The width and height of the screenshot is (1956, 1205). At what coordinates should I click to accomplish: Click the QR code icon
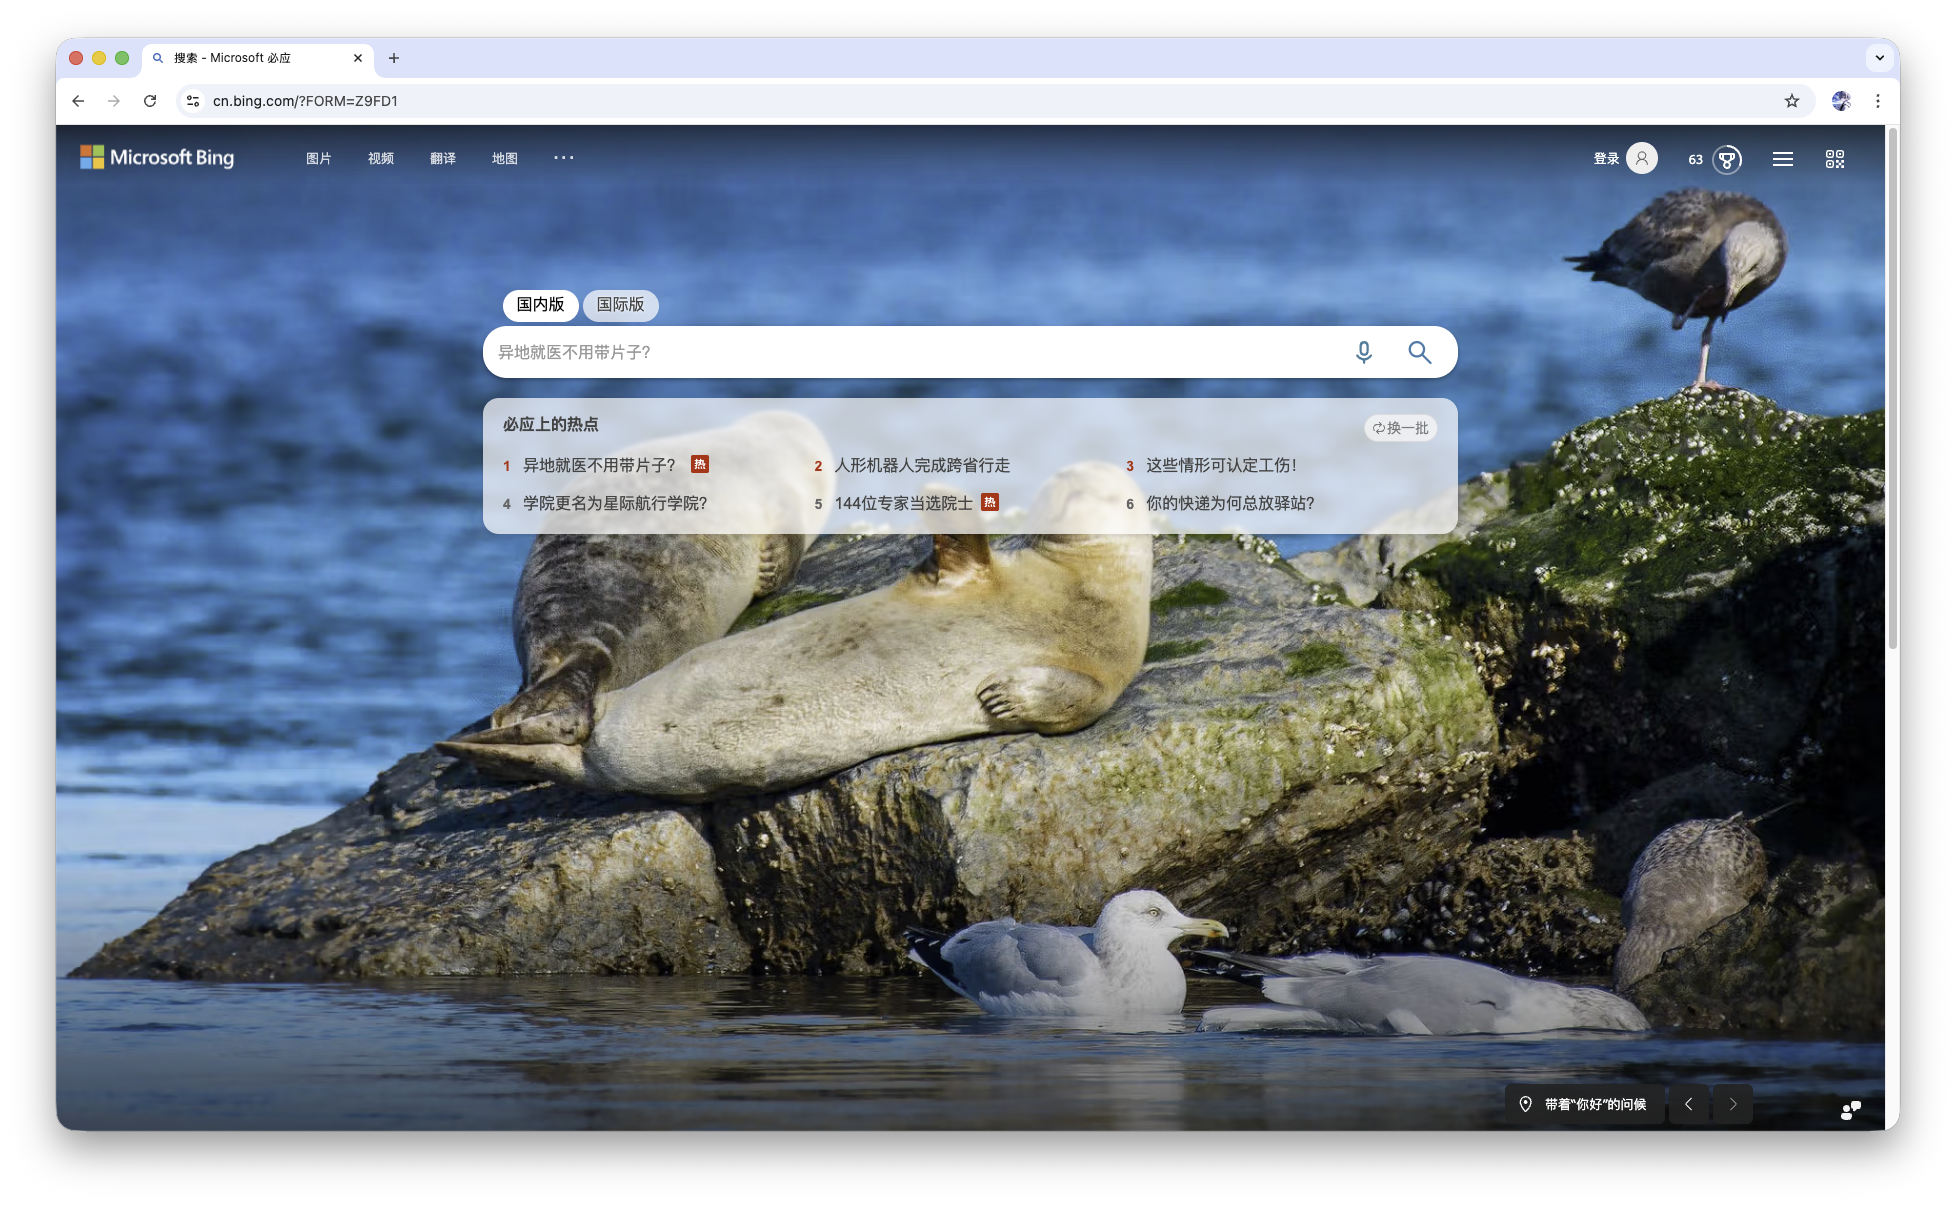click(1834, 159)
